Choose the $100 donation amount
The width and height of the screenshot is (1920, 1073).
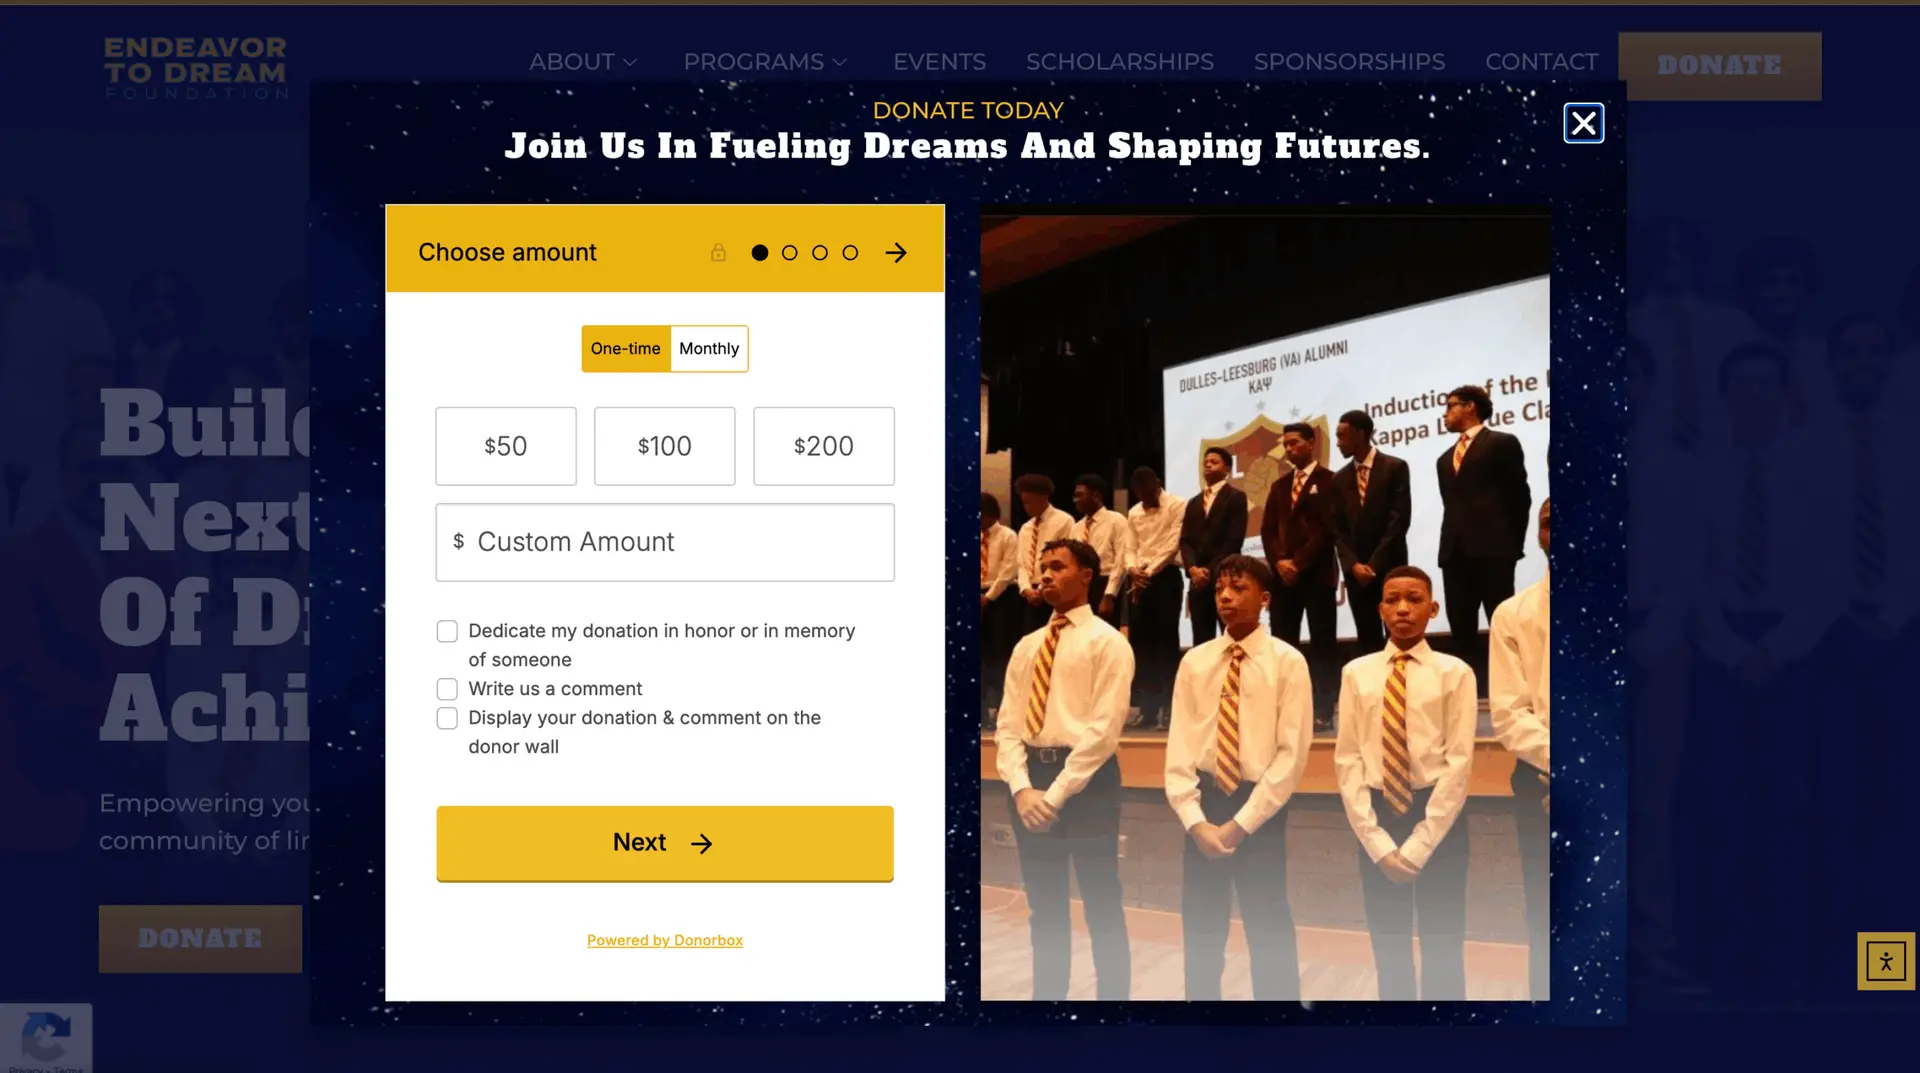click(665, 446)
